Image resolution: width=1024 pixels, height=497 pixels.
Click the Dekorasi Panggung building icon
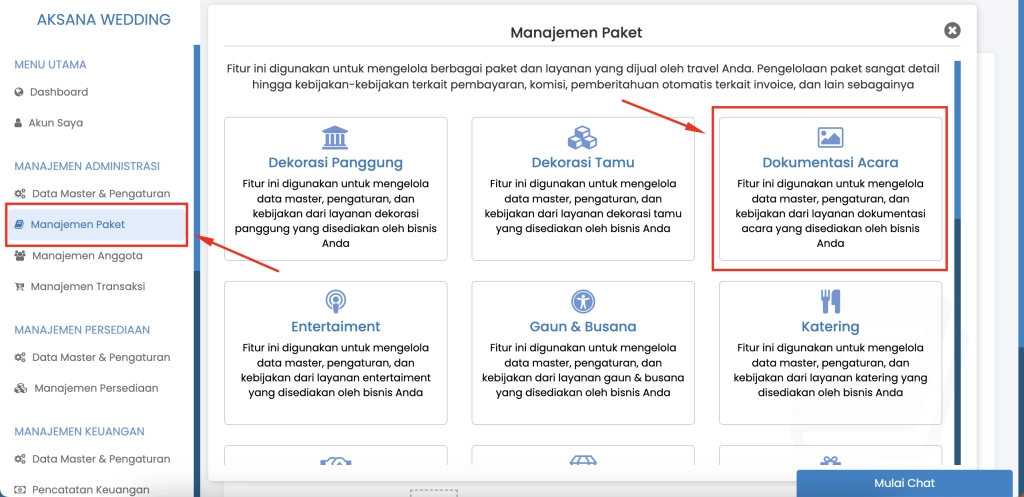pyautogui.click(x=335, y=138)
